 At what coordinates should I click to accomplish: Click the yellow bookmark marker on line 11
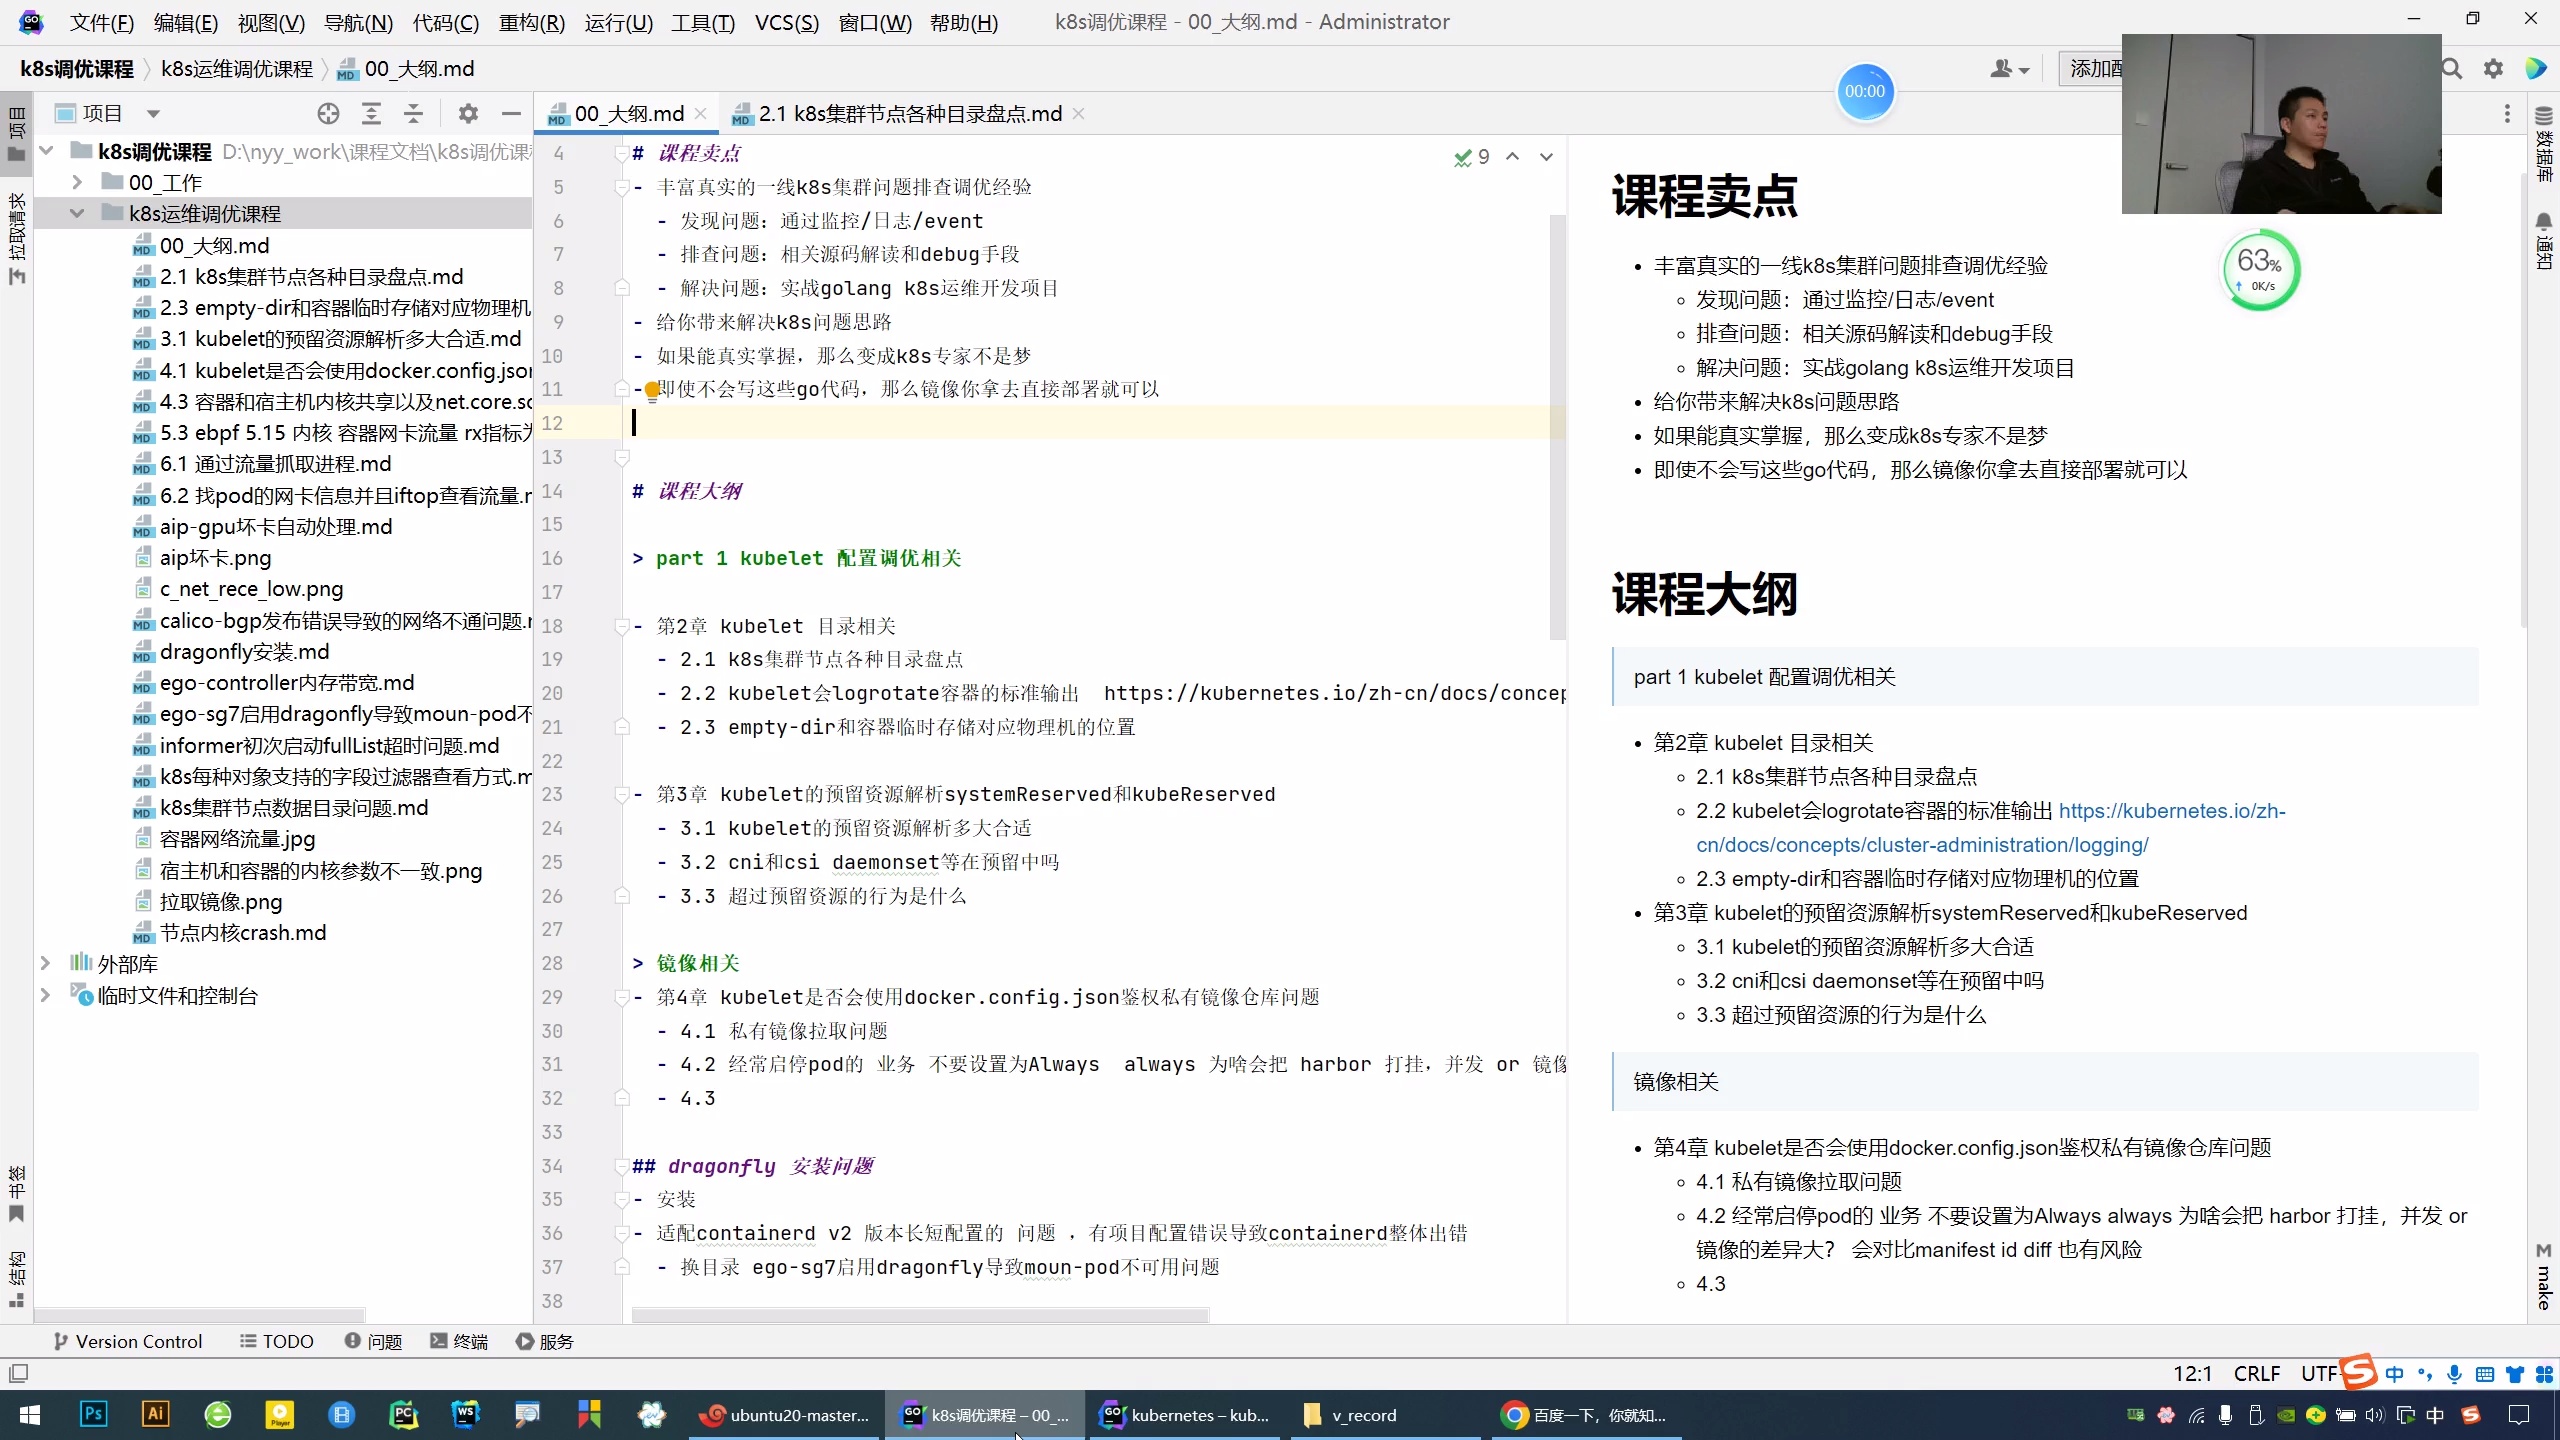[652, 390]
